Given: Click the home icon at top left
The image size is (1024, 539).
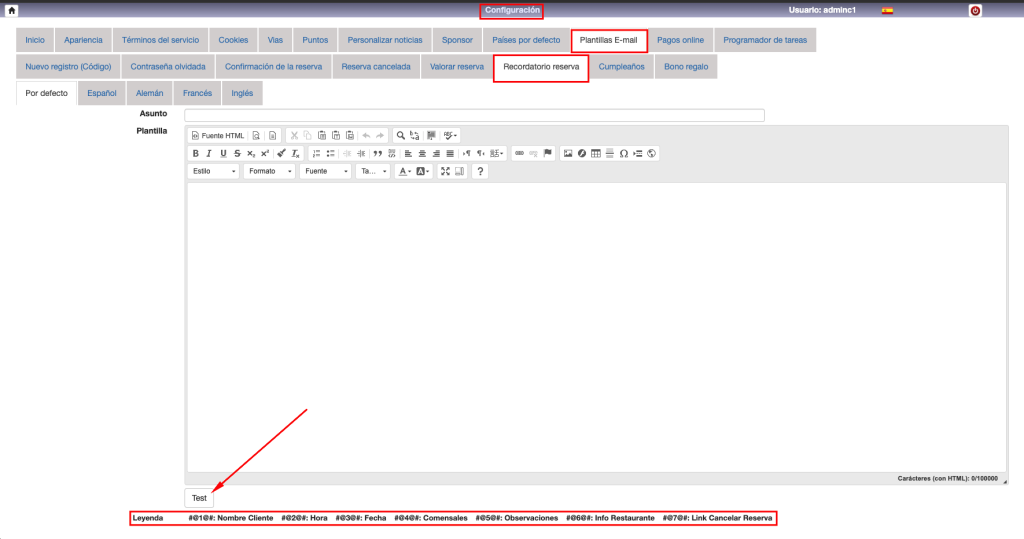Looking at the screenshot, I should 11,10.
